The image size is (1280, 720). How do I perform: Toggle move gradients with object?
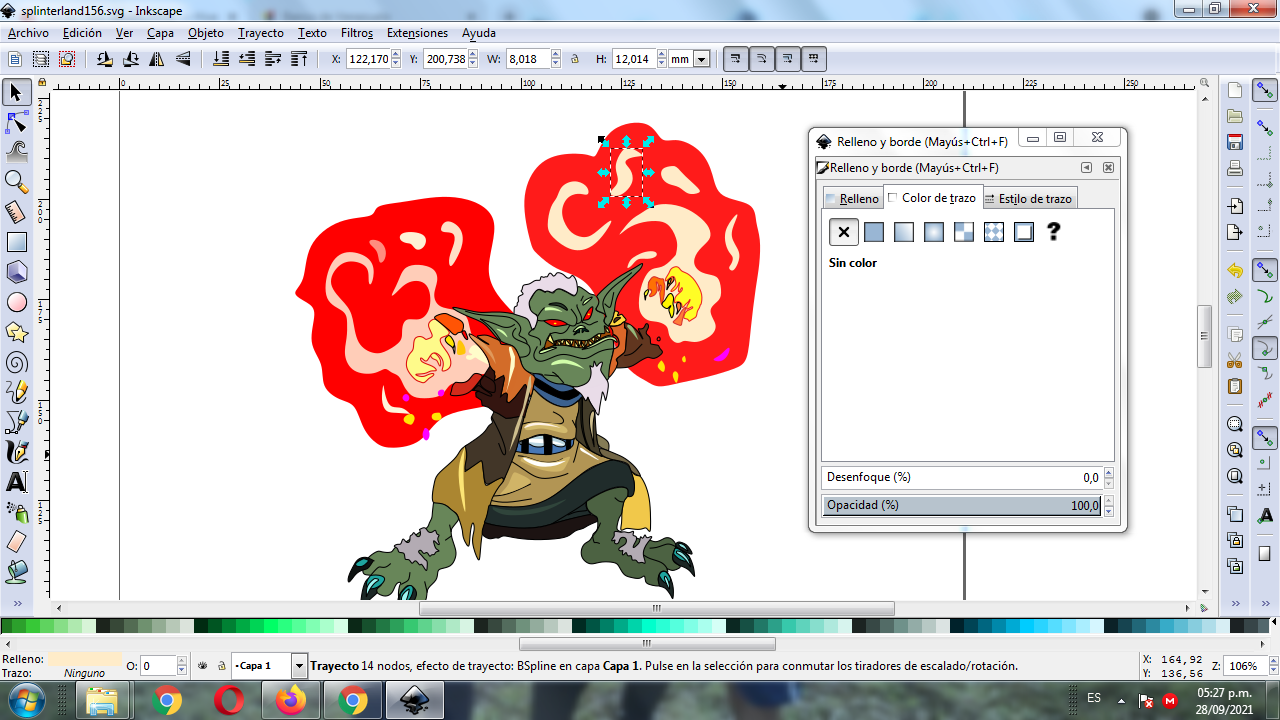[787, 59]
